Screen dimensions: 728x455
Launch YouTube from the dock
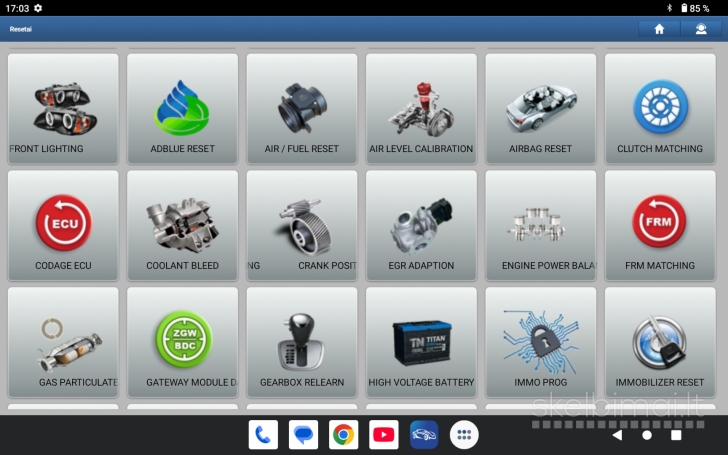(x=384, y=435)
